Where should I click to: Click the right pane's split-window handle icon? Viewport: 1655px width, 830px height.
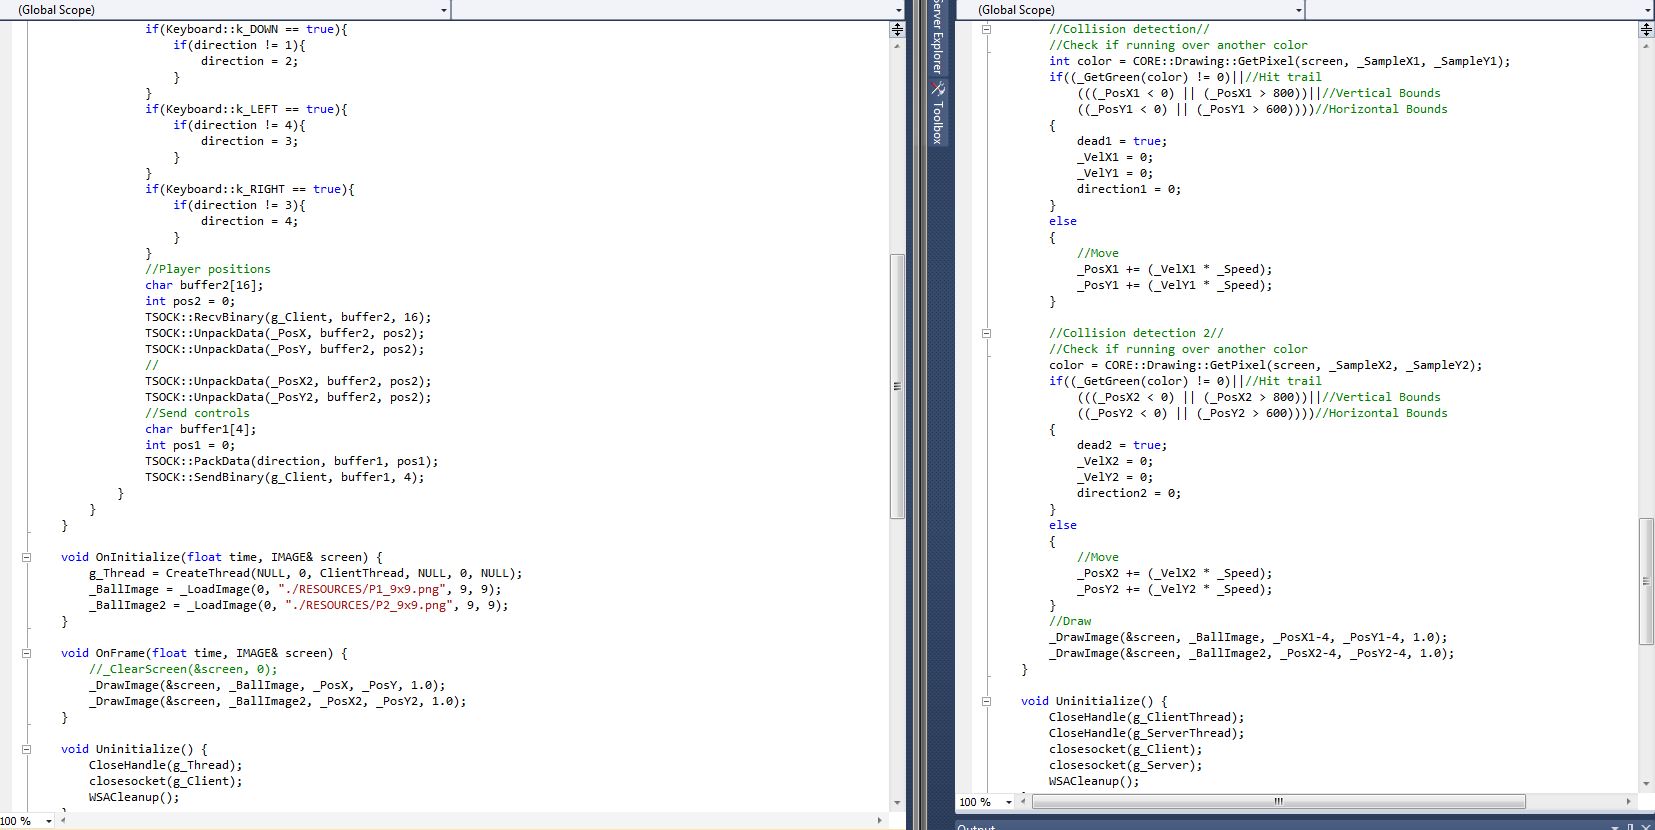pyautogui.click(x=1646, y=29)
